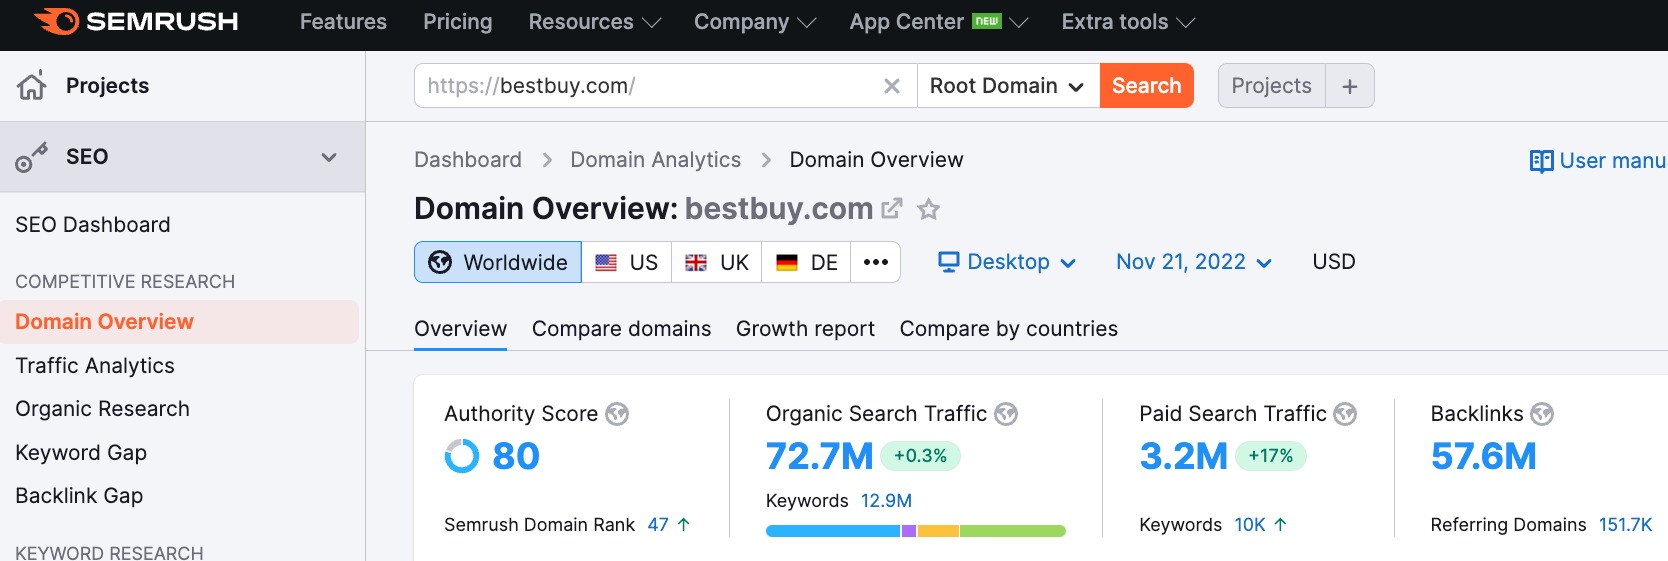Click the 12.9M organic keywords link

pyautogui.click(x=887, y=501)
